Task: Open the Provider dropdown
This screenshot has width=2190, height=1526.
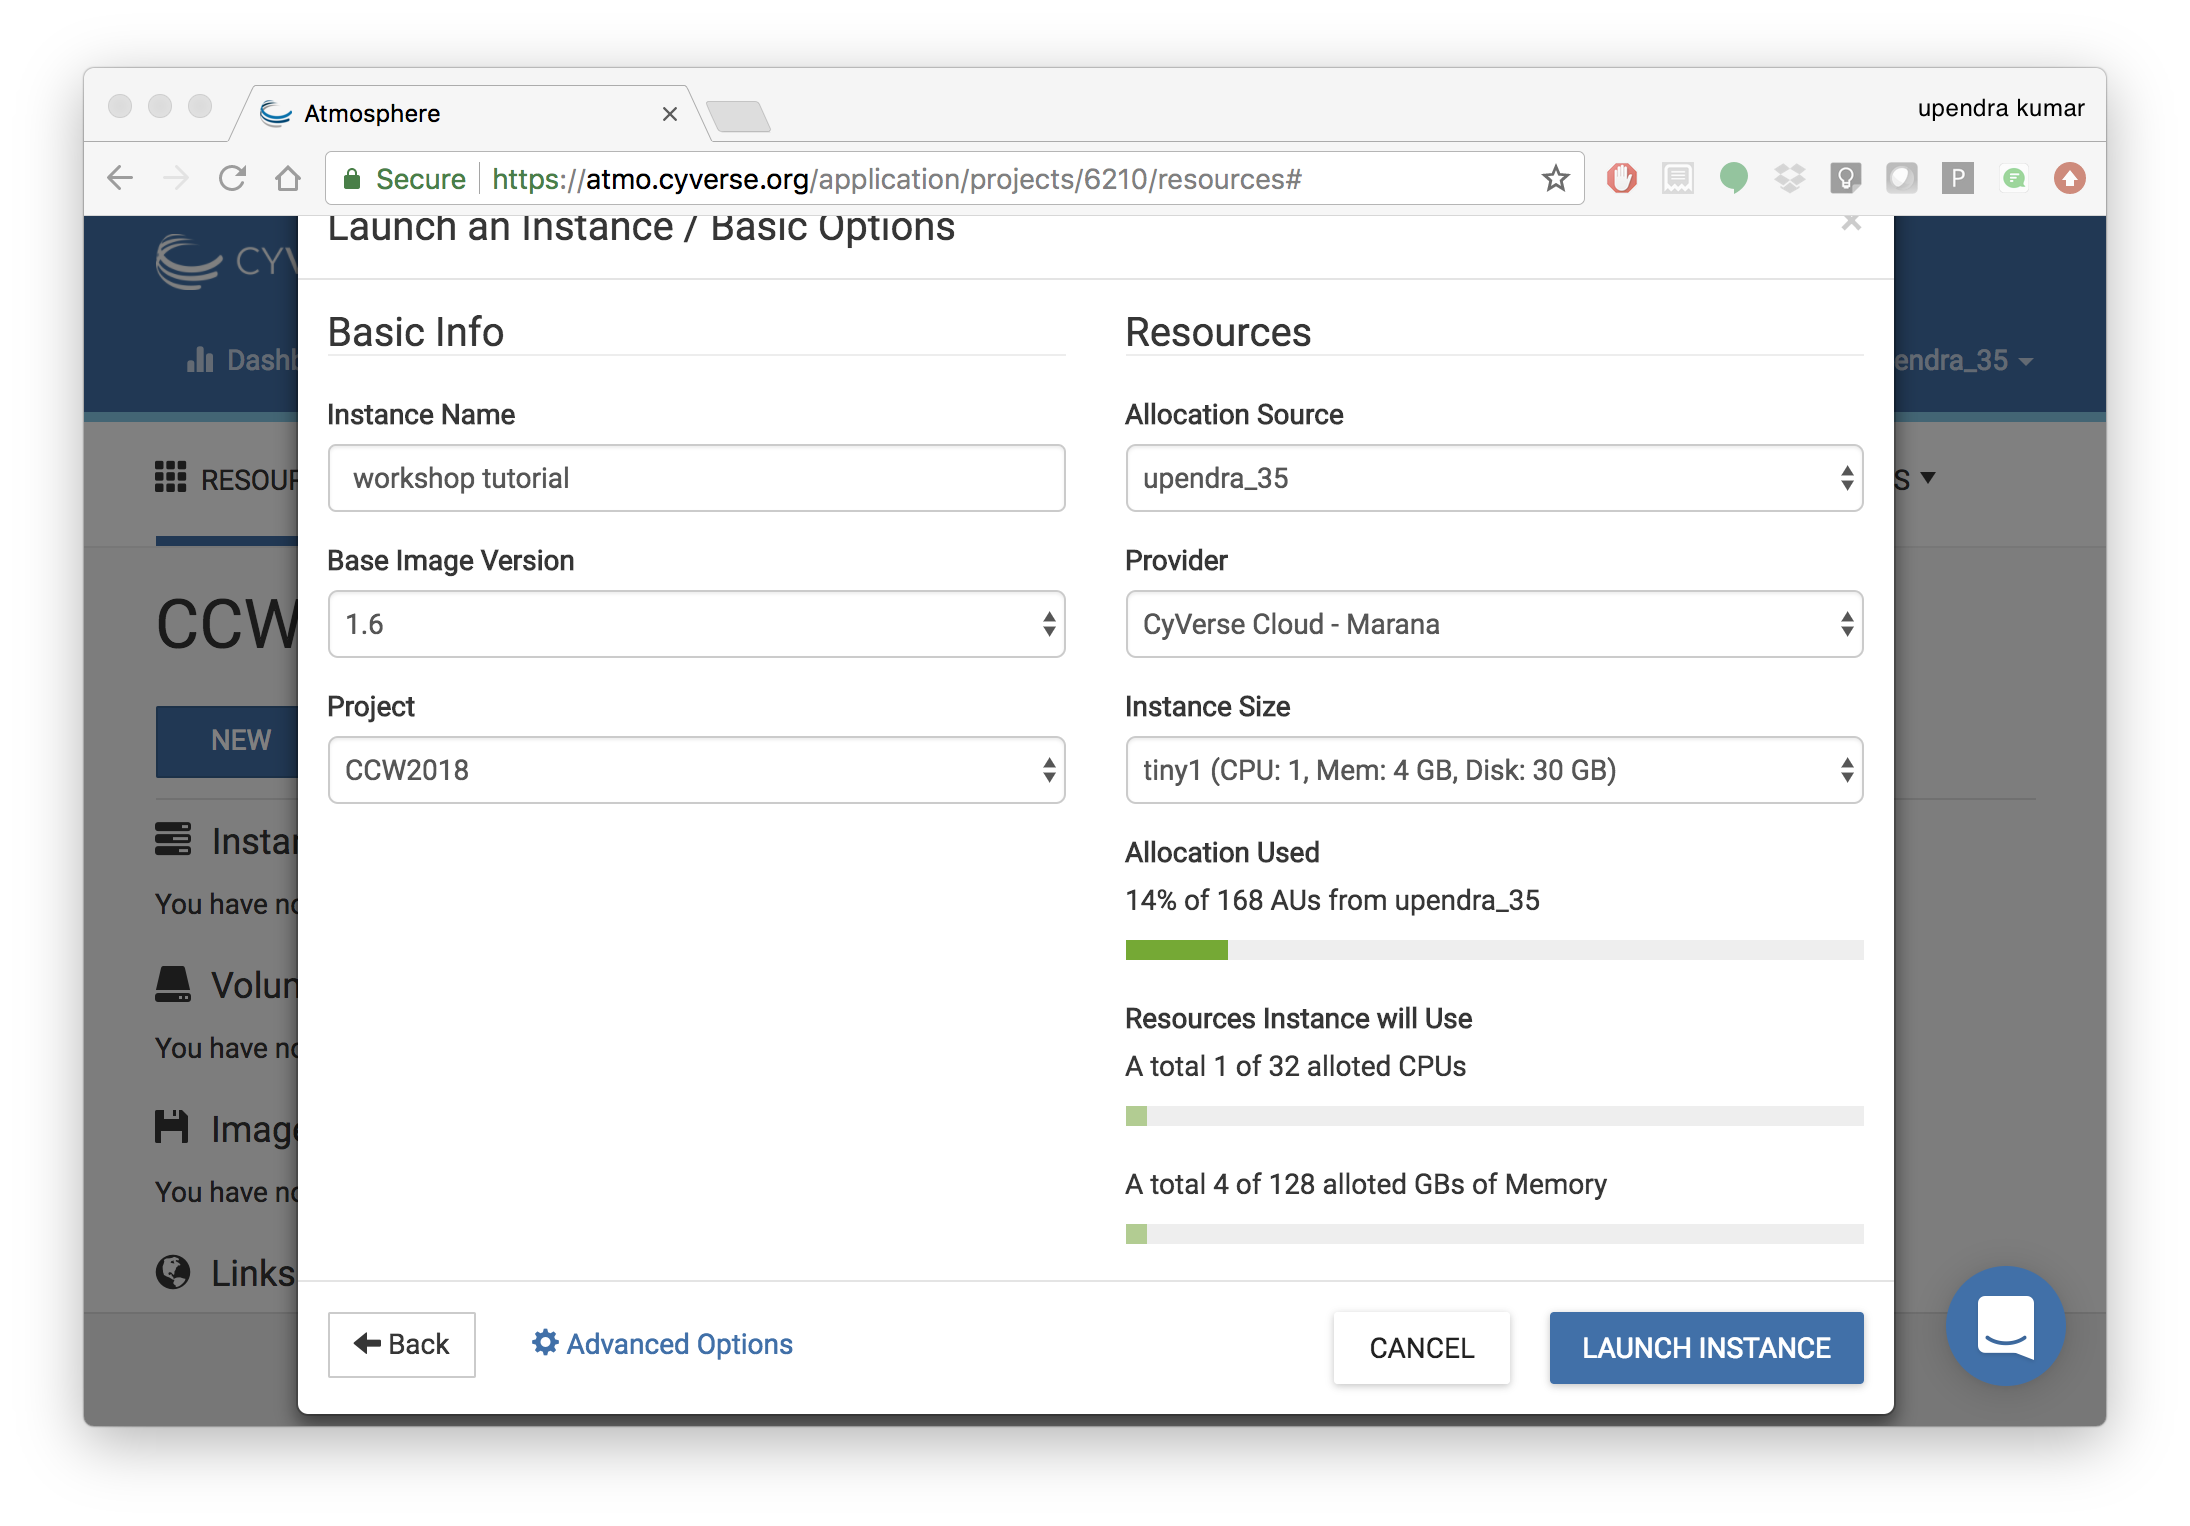Action: [1494, 624]
